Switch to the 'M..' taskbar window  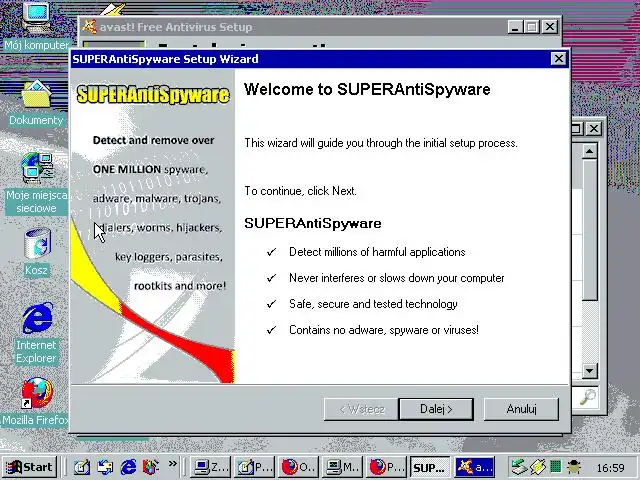point(343,467)
